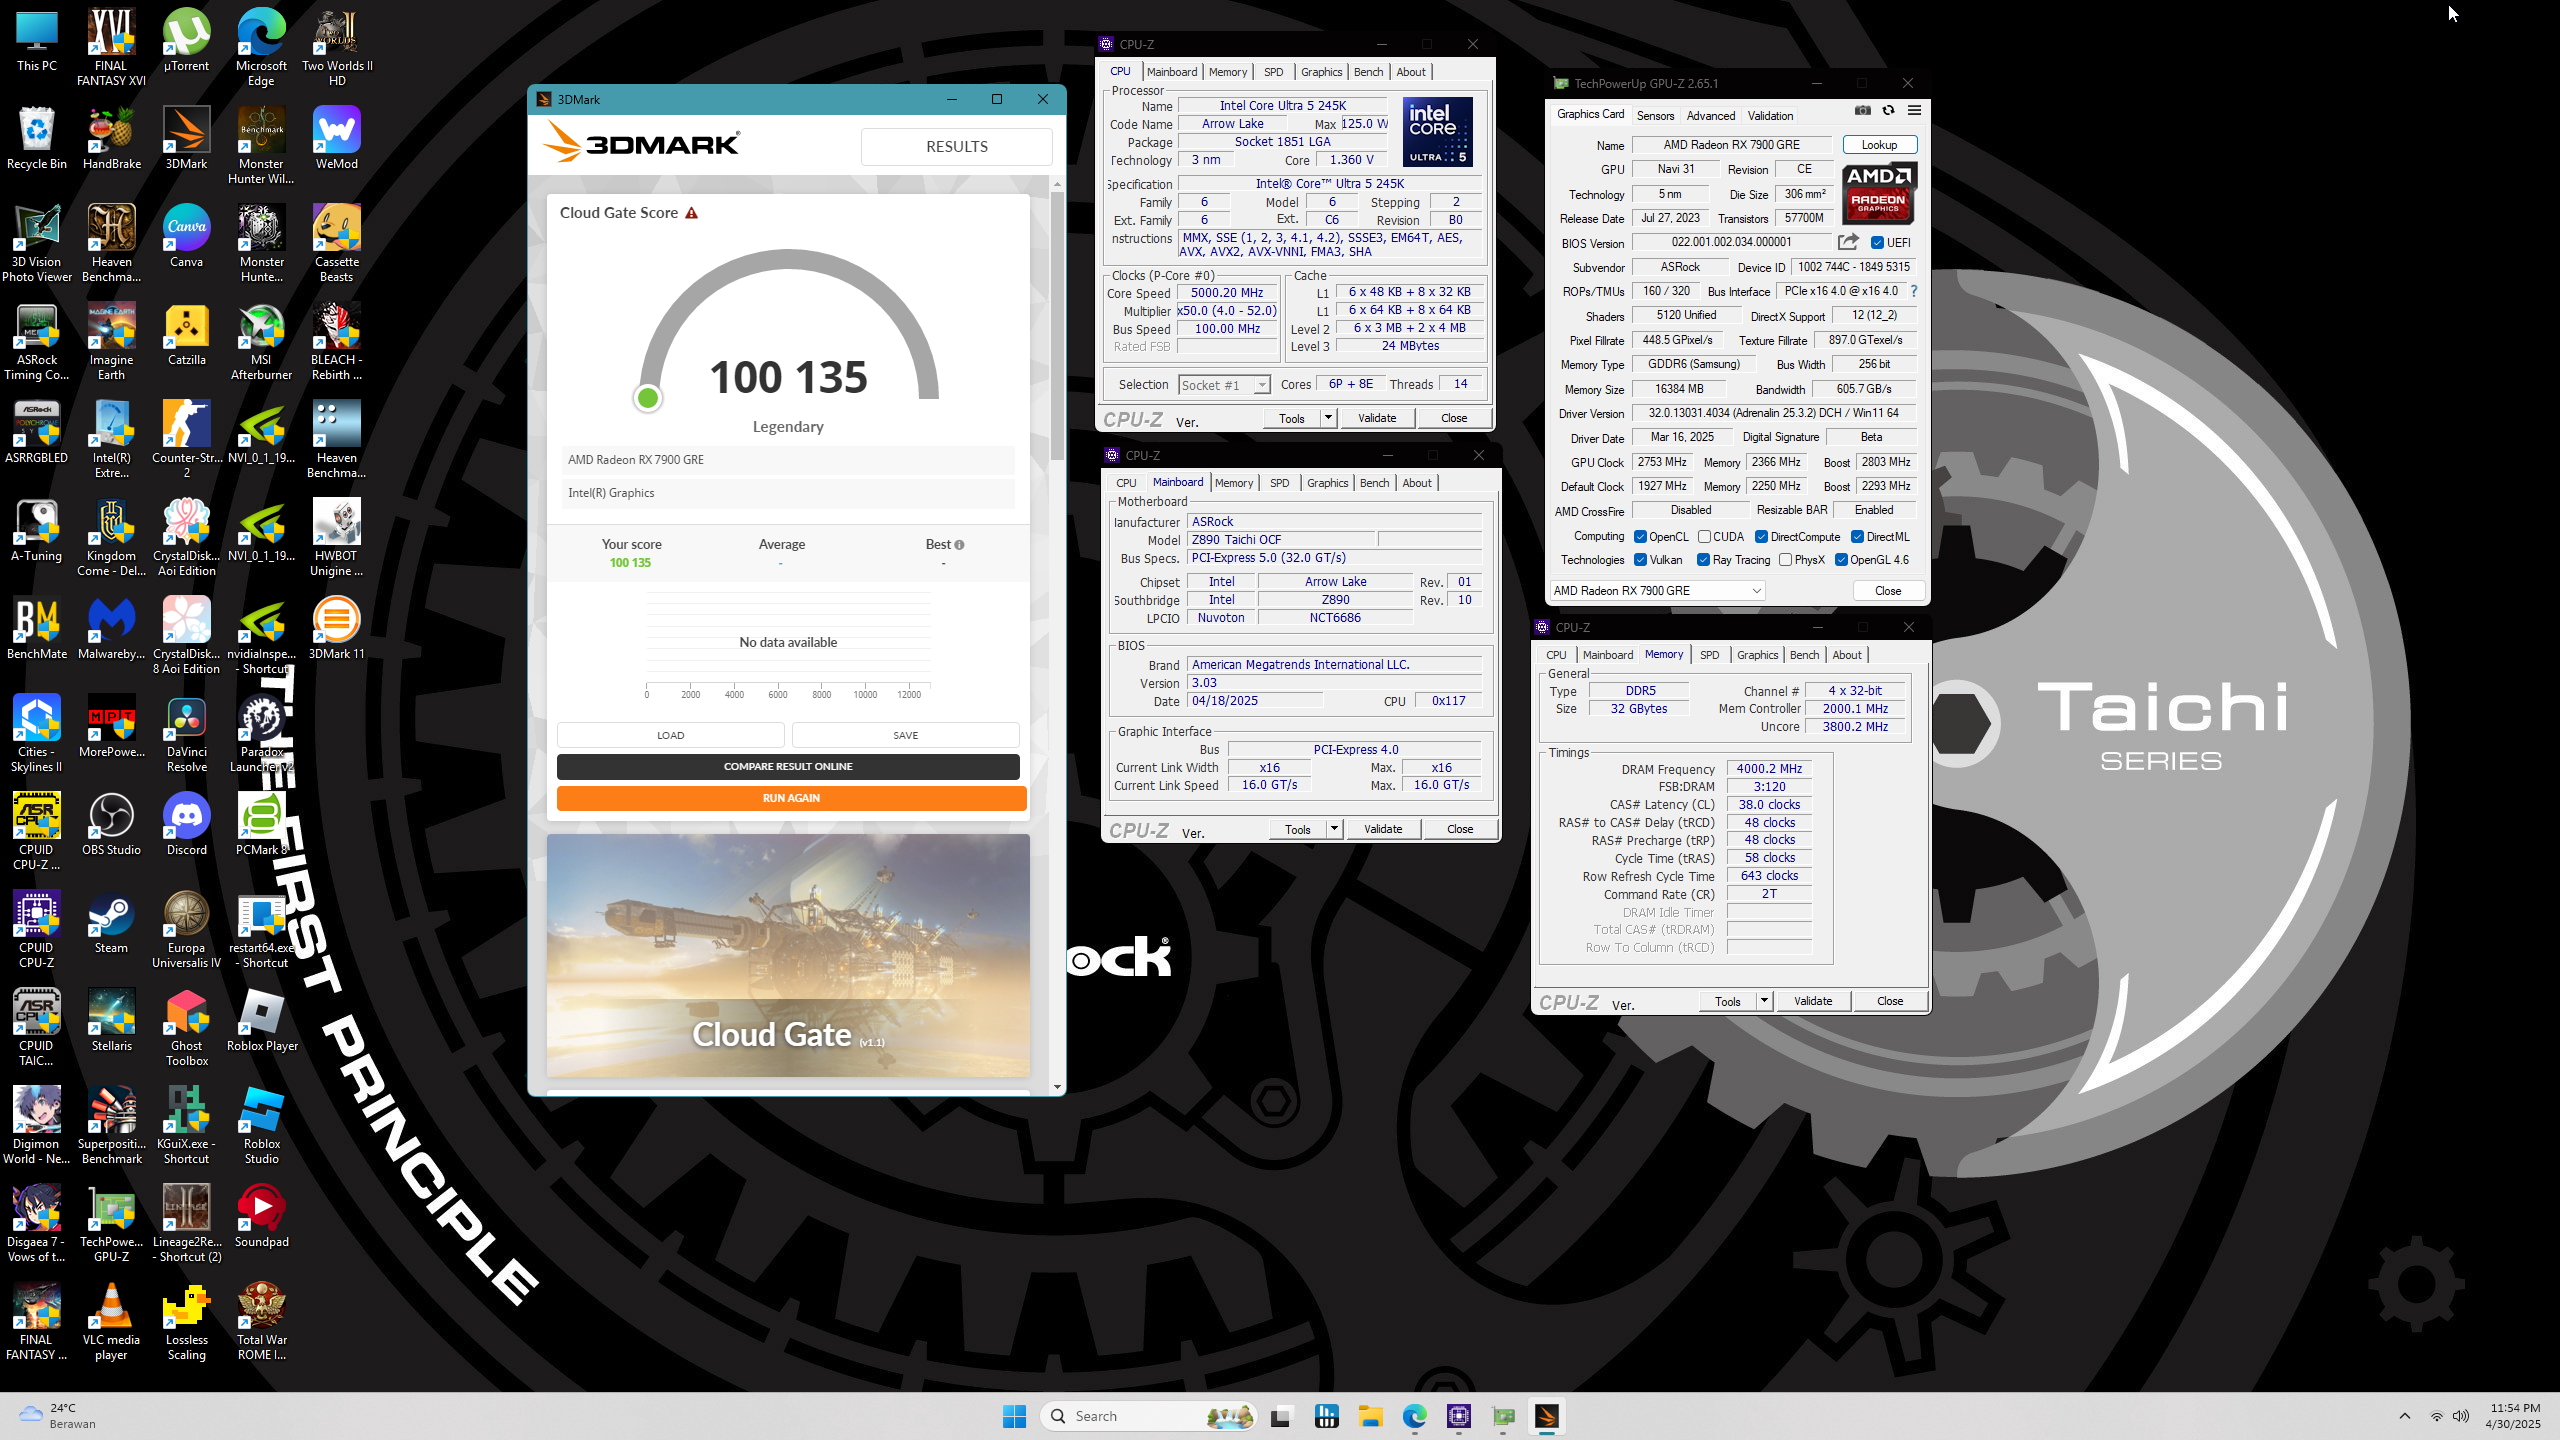This screenshot has width=2560, height=1440.
Task: Click the Lookup button in GPU-Z
Action: [x=1879, y=145]
